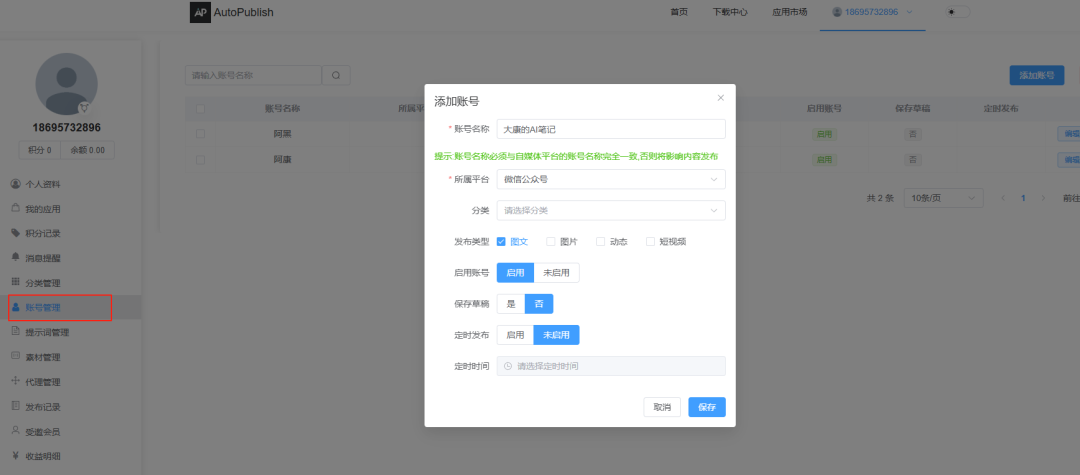Open the 10条/页 page size dropdown
Viewport: 1080px width, 475px height.
943,198
